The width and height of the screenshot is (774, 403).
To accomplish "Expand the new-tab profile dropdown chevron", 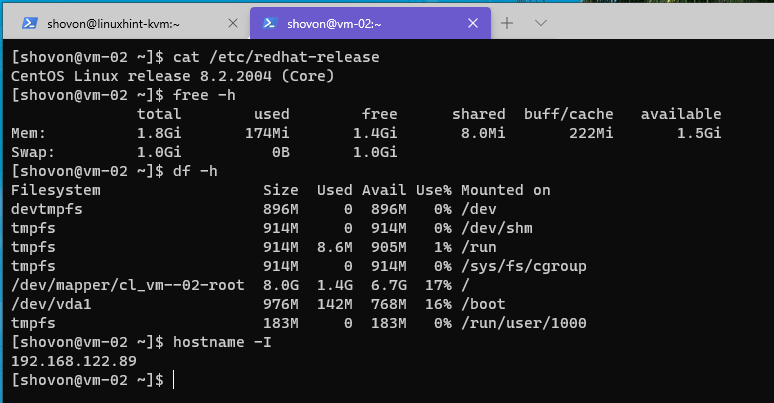I will [541, 22].
